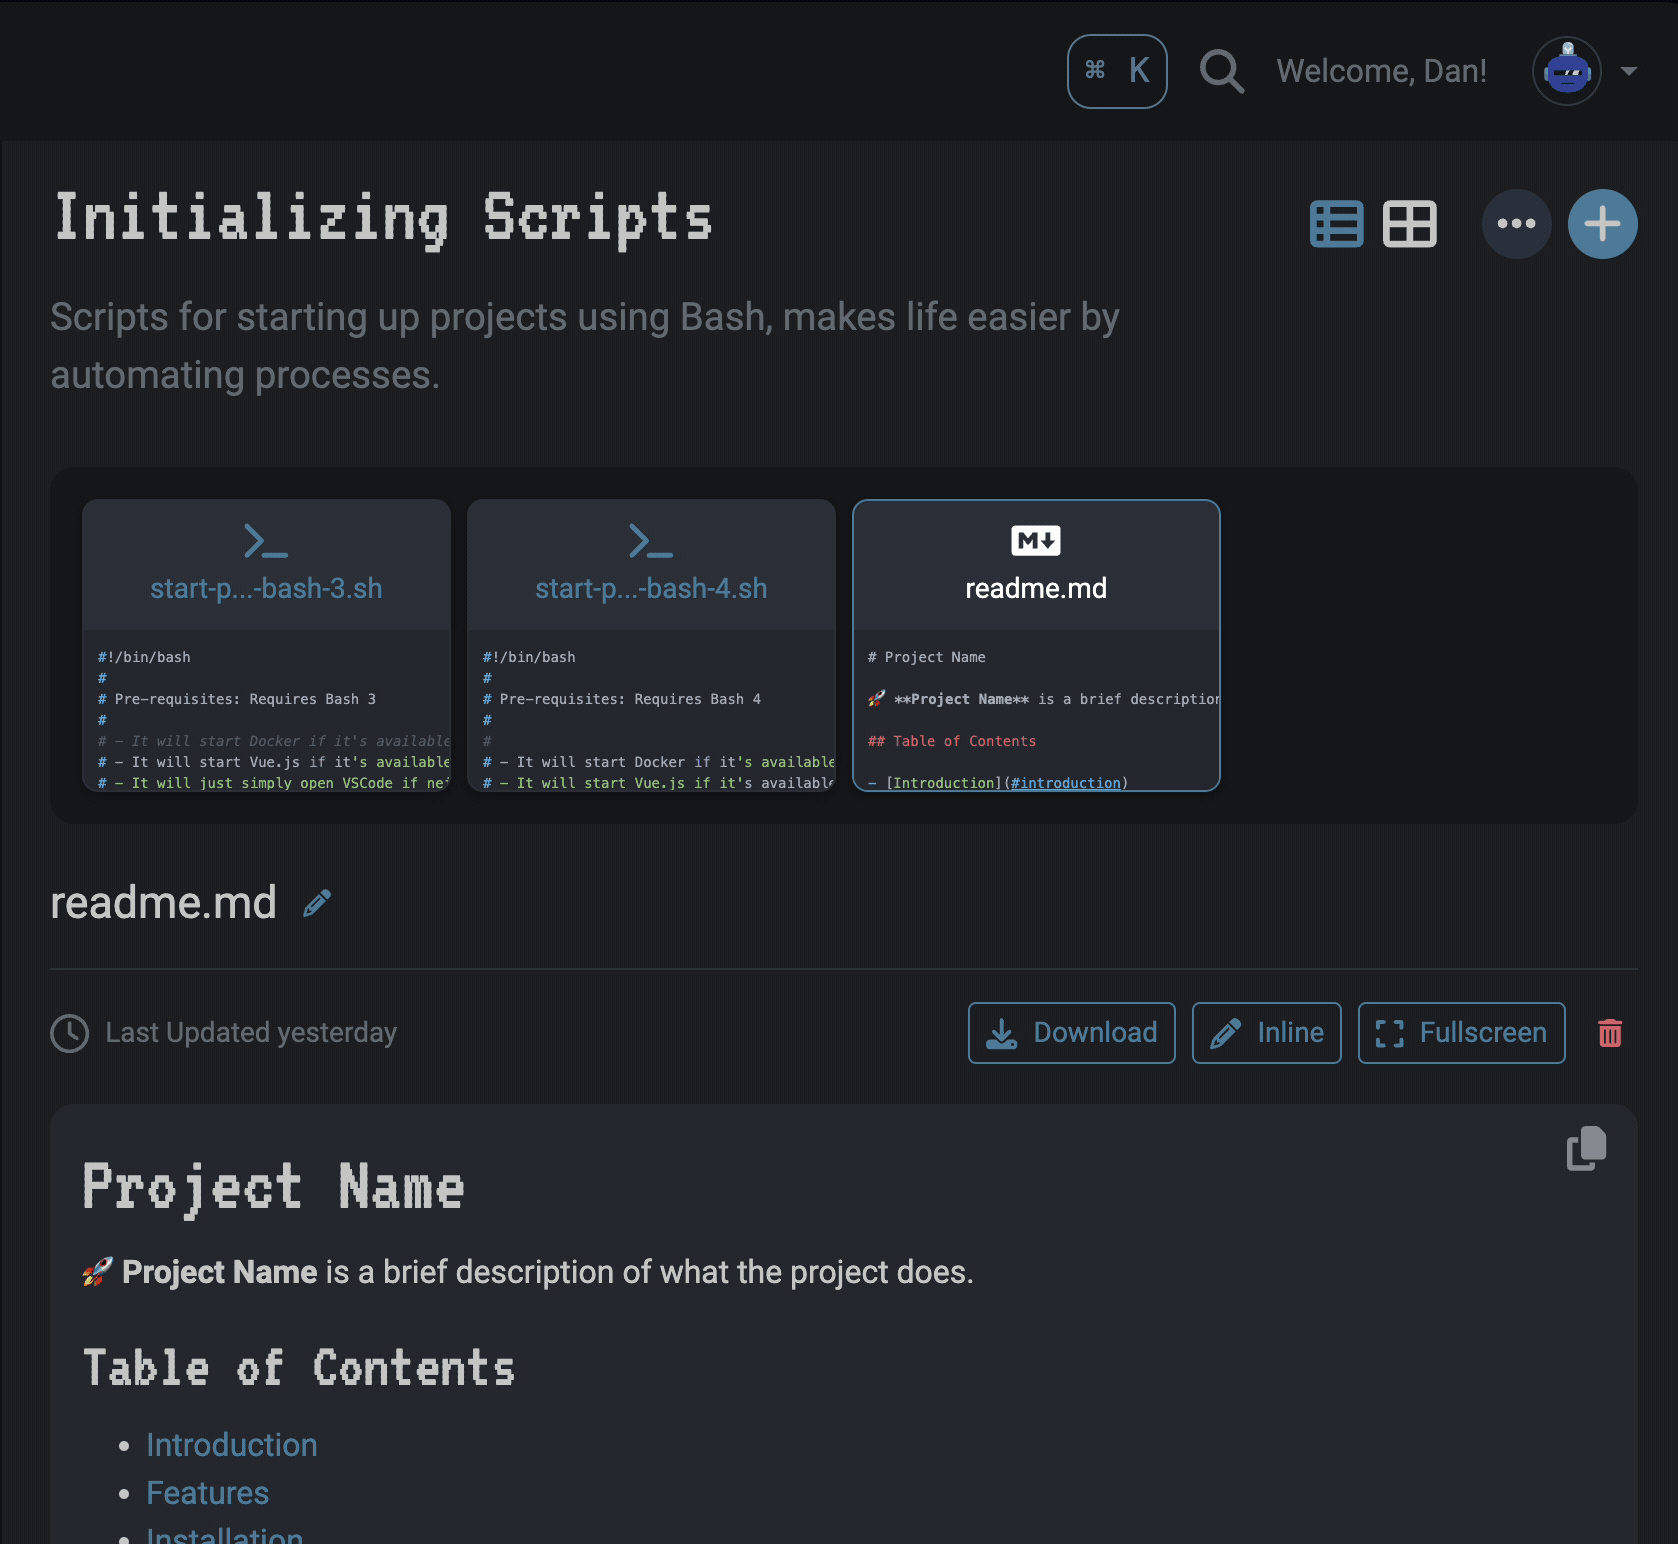This screenshot has width=1678, height=1544.
Task: Select the start-p...-bash-4.sh card
Action: click(x=650, y=645)
